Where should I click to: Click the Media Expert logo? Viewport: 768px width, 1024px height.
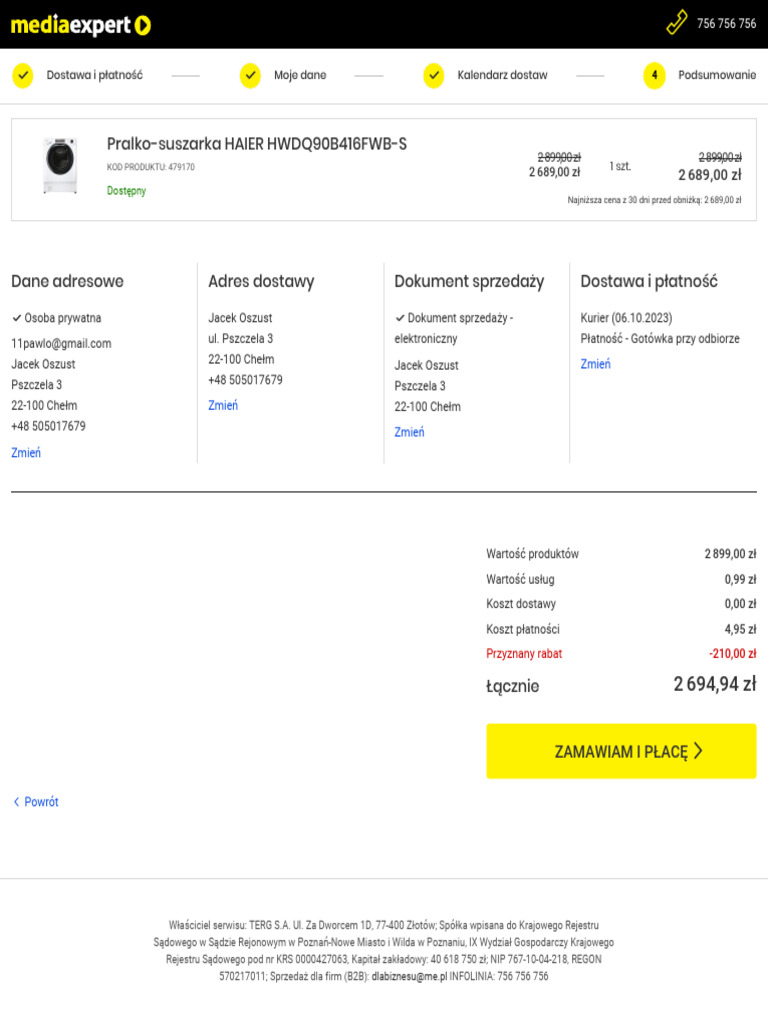click(x=80, y=25)
